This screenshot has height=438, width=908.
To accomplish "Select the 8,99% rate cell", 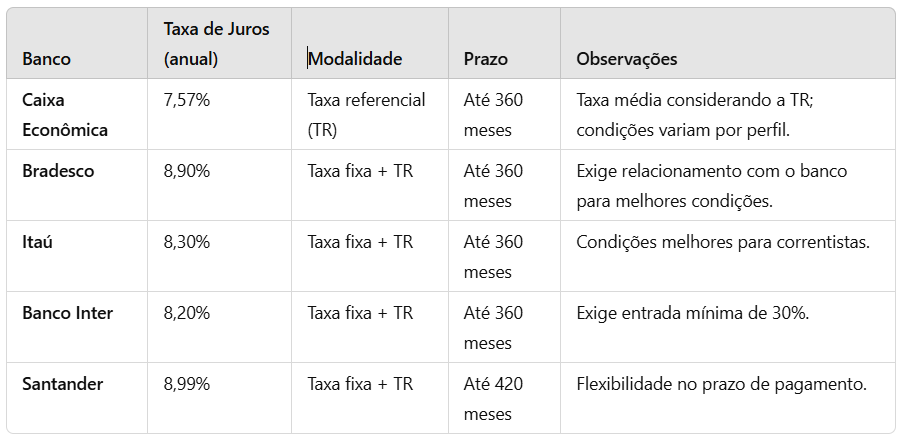I will click(186, 384).
